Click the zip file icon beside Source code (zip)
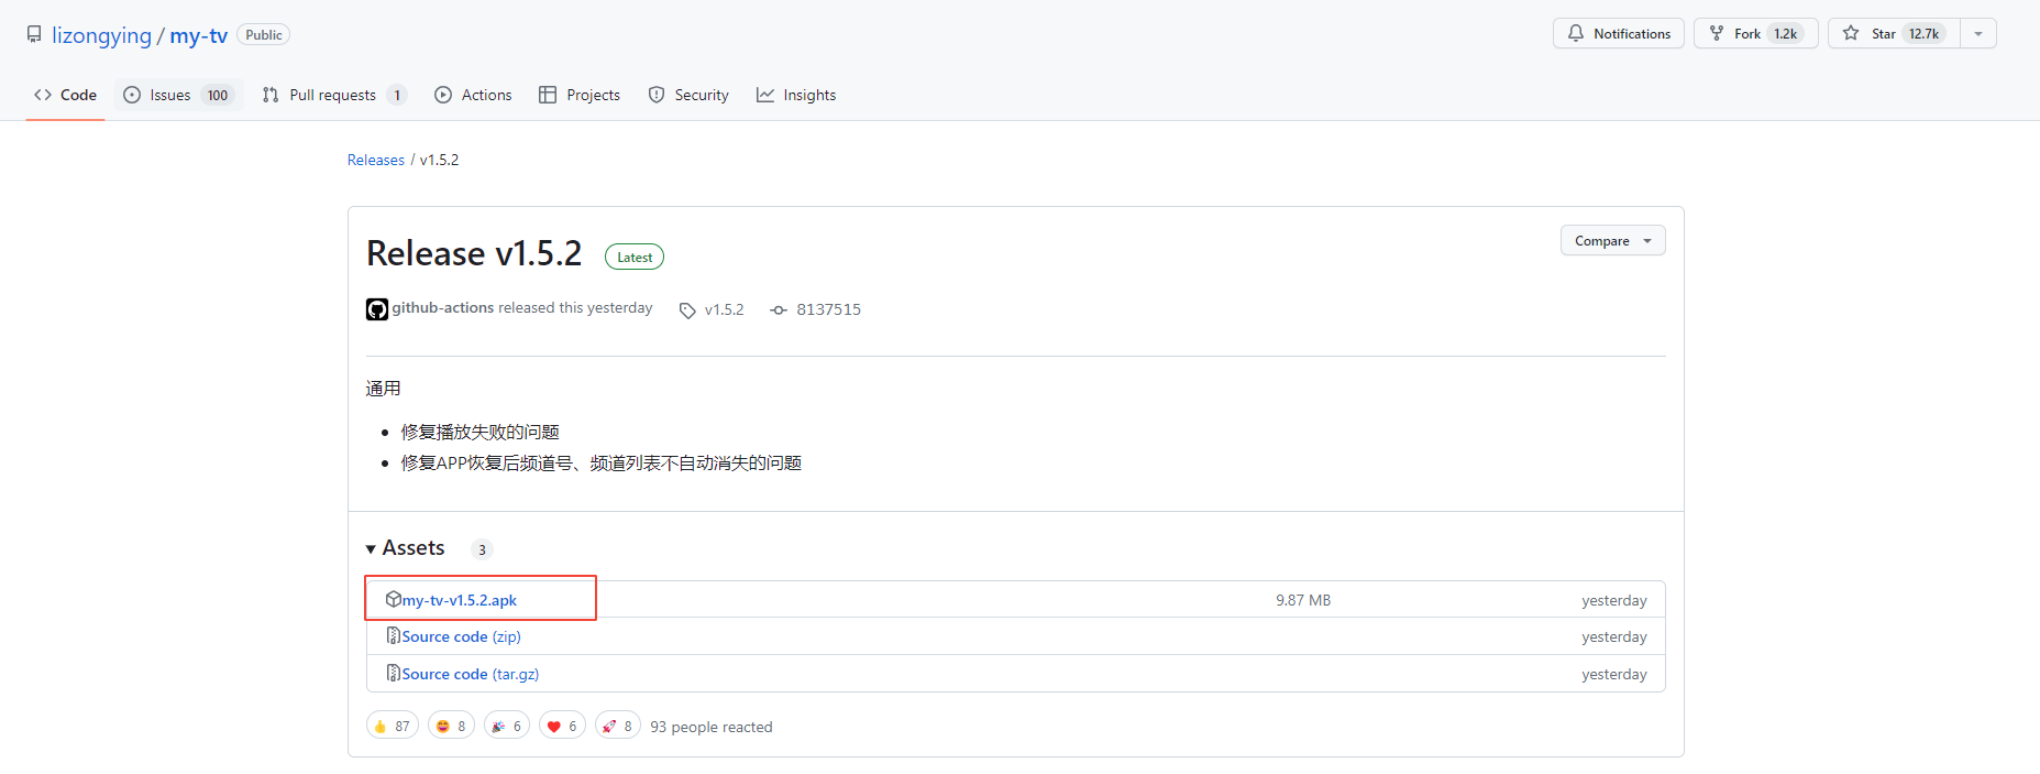This screenshot has width=2040, height=774. 393,636
